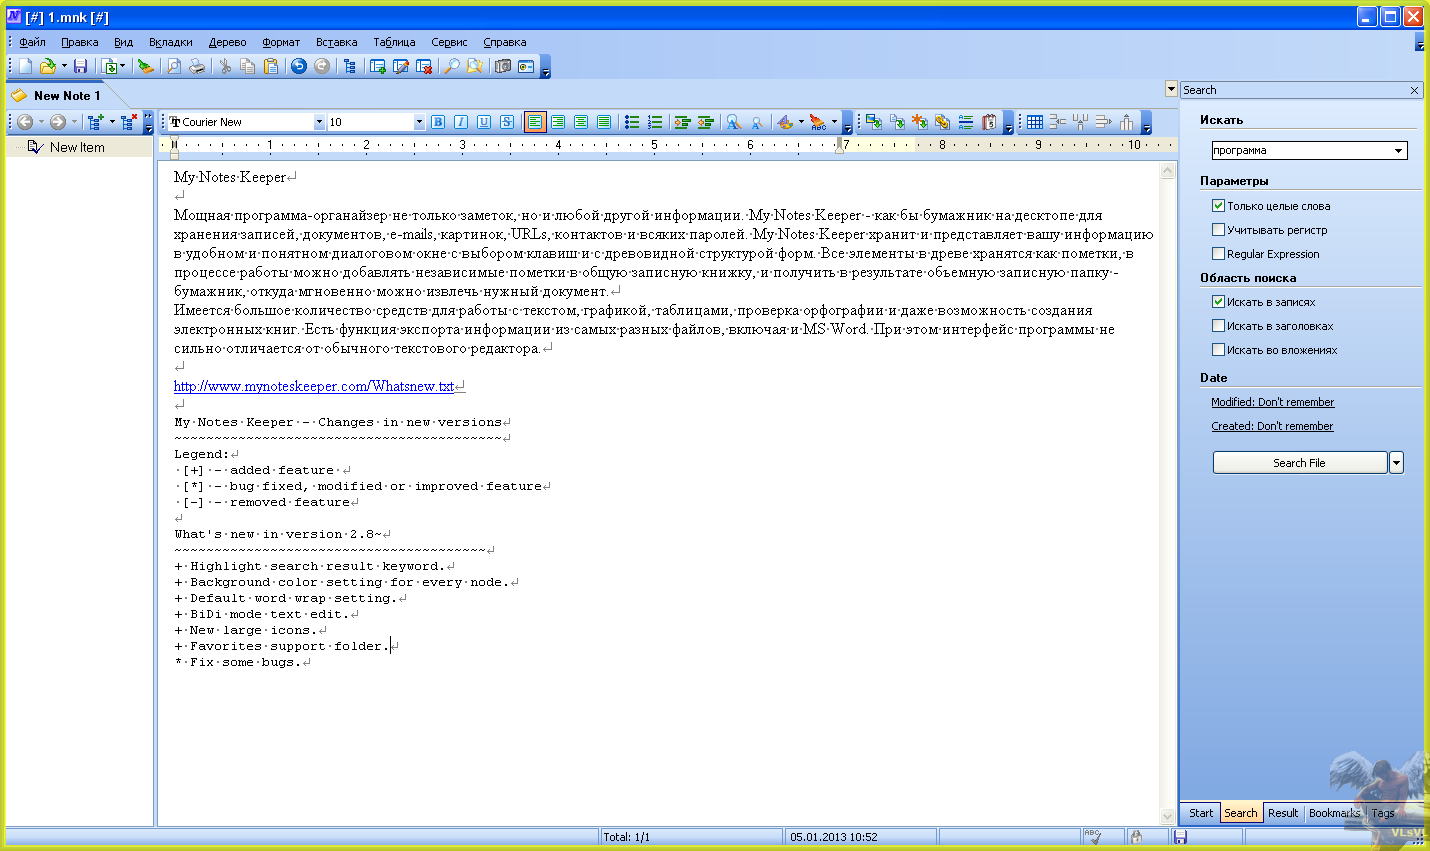Click the Search File button

[1299, 463]
